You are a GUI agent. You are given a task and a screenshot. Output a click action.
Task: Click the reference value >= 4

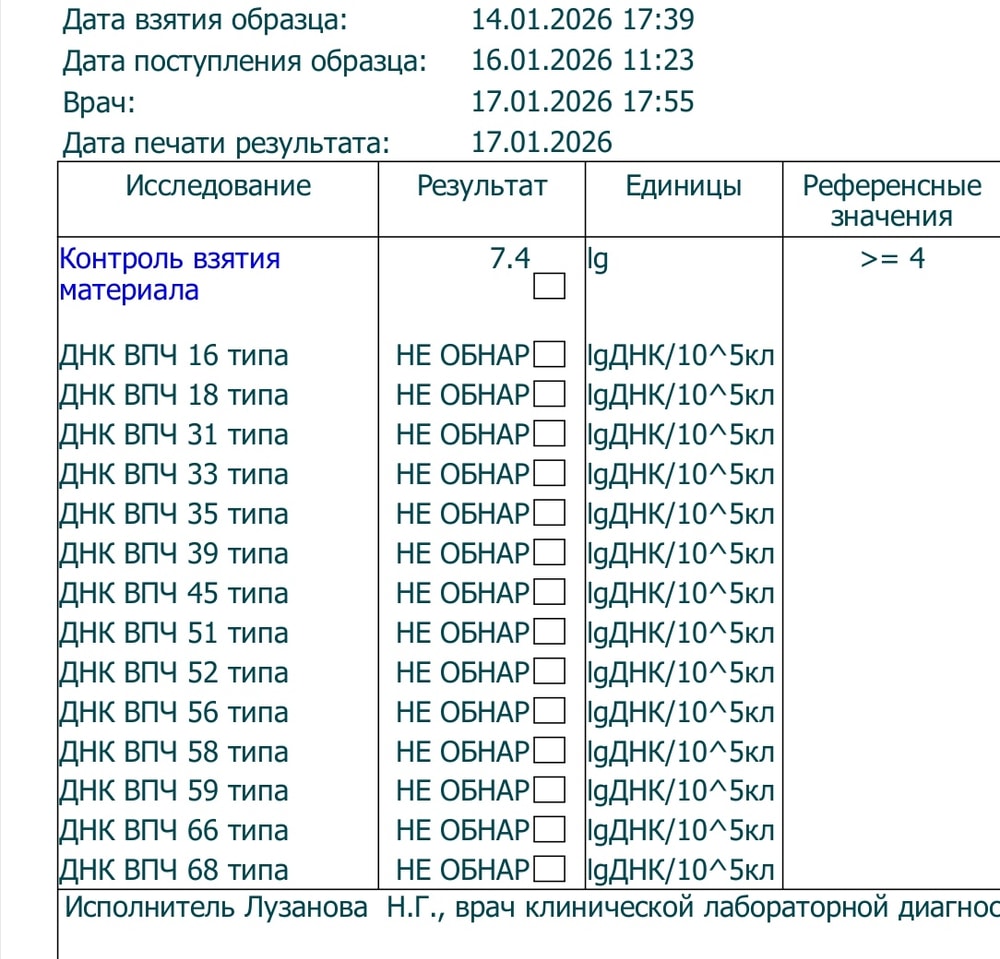click(x=892, y=258)
